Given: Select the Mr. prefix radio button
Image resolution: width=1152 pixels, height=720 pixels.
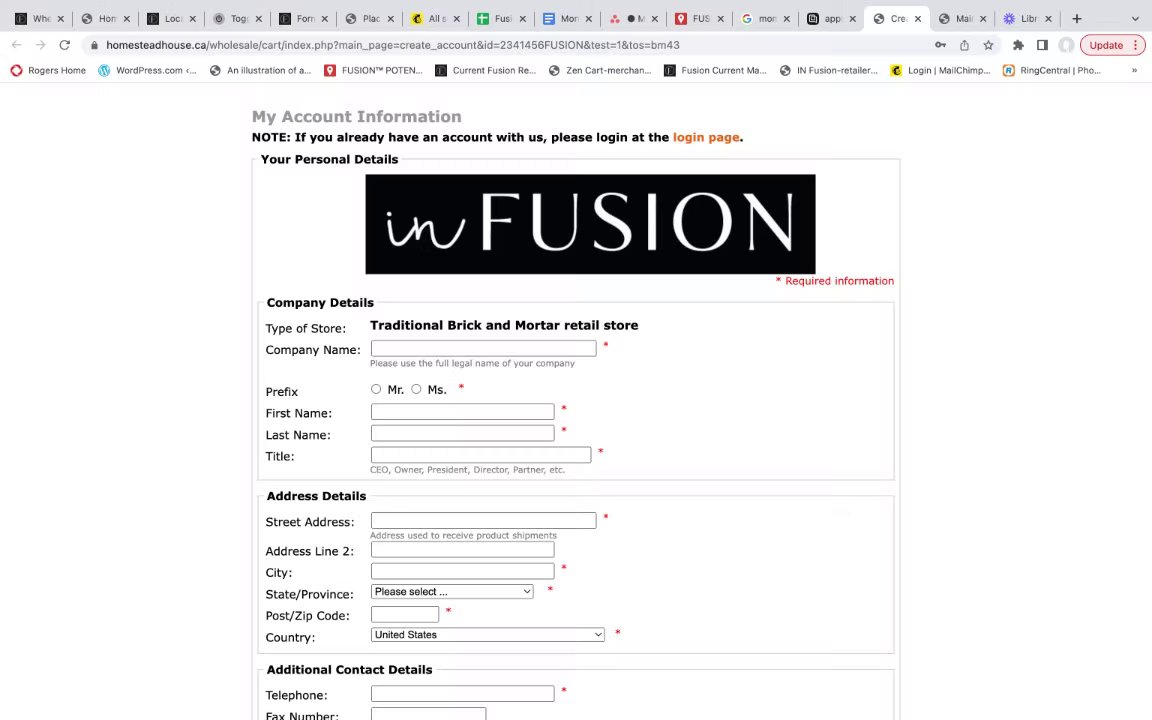Looking at the screenshot, I should pos(376,389).
